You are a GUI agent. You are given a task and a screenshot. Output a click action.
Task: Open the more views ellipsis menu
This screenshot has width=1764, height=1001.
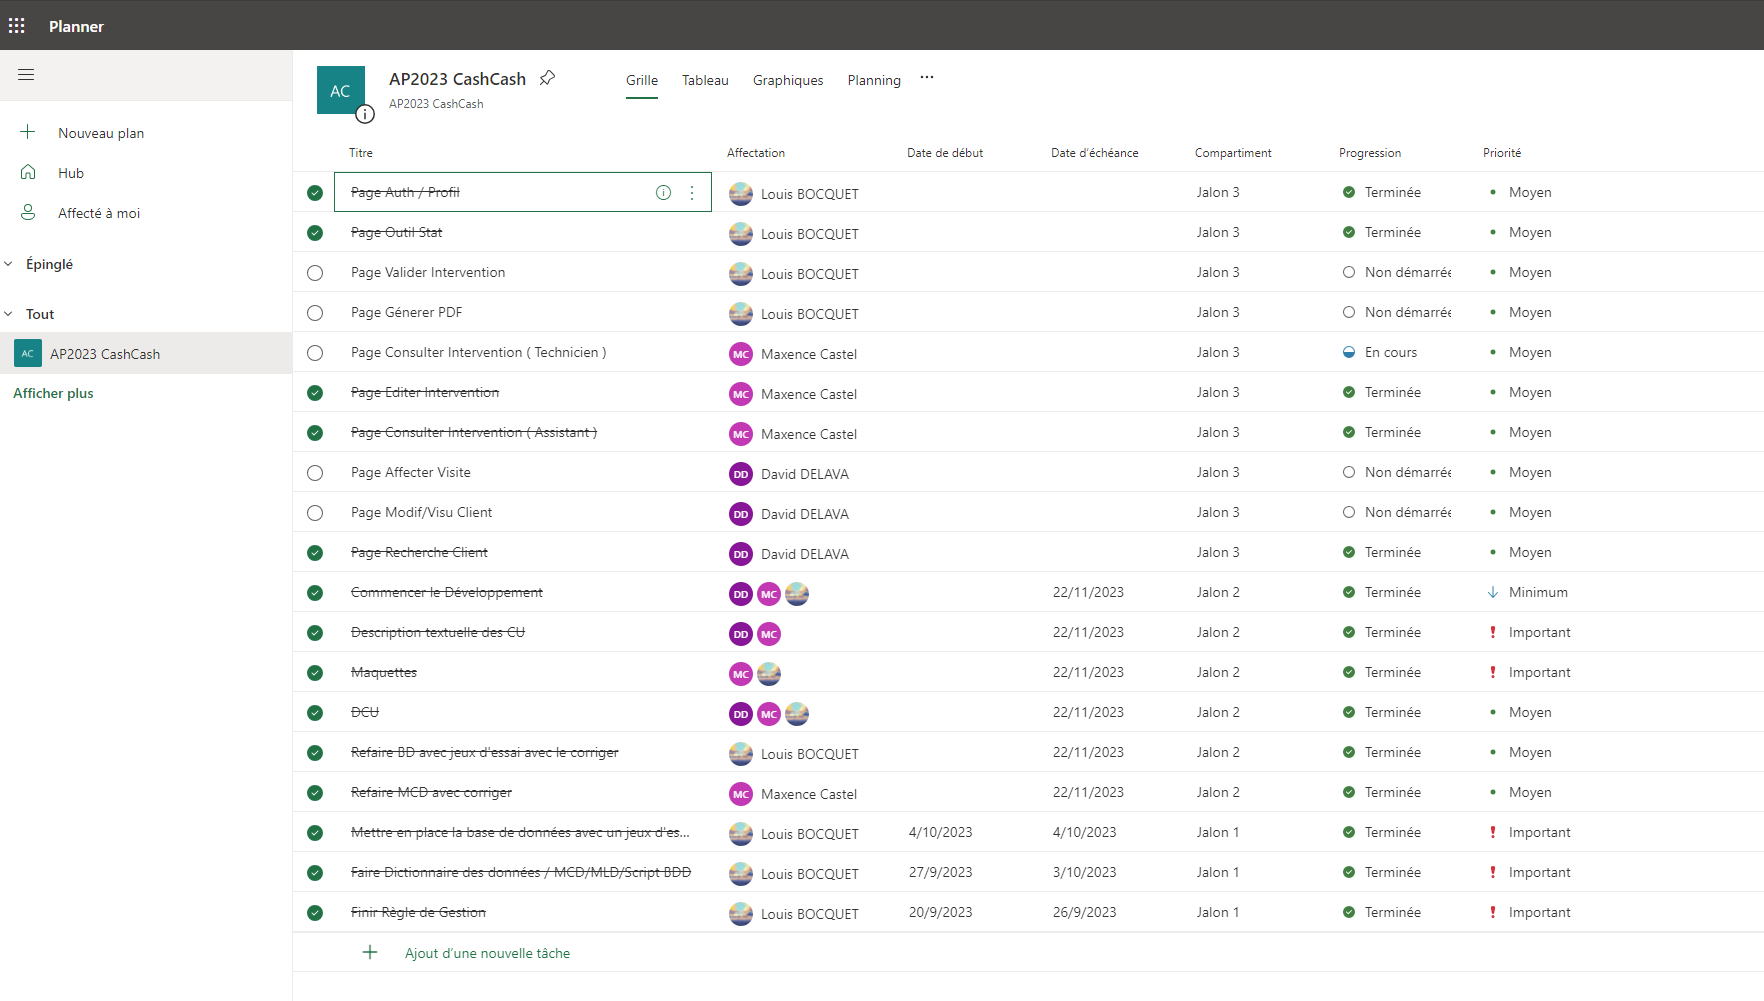927,78
